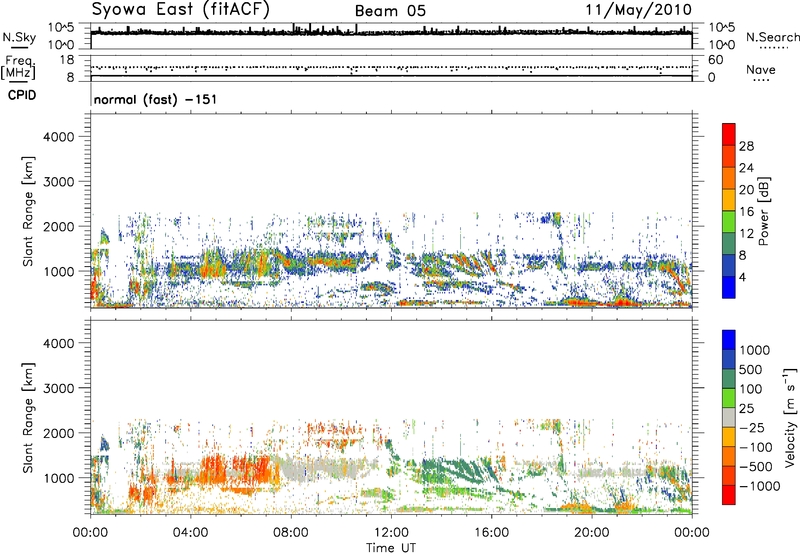The width and height of the screenshot is (800, 554).
Task: Click the "N.Sky" legend label
Action: (x=19, y=37)
